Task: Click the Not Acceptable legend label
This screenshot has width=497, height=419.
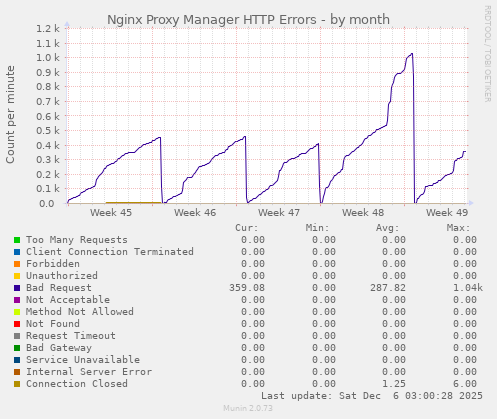Action: (x=68, y=300)
